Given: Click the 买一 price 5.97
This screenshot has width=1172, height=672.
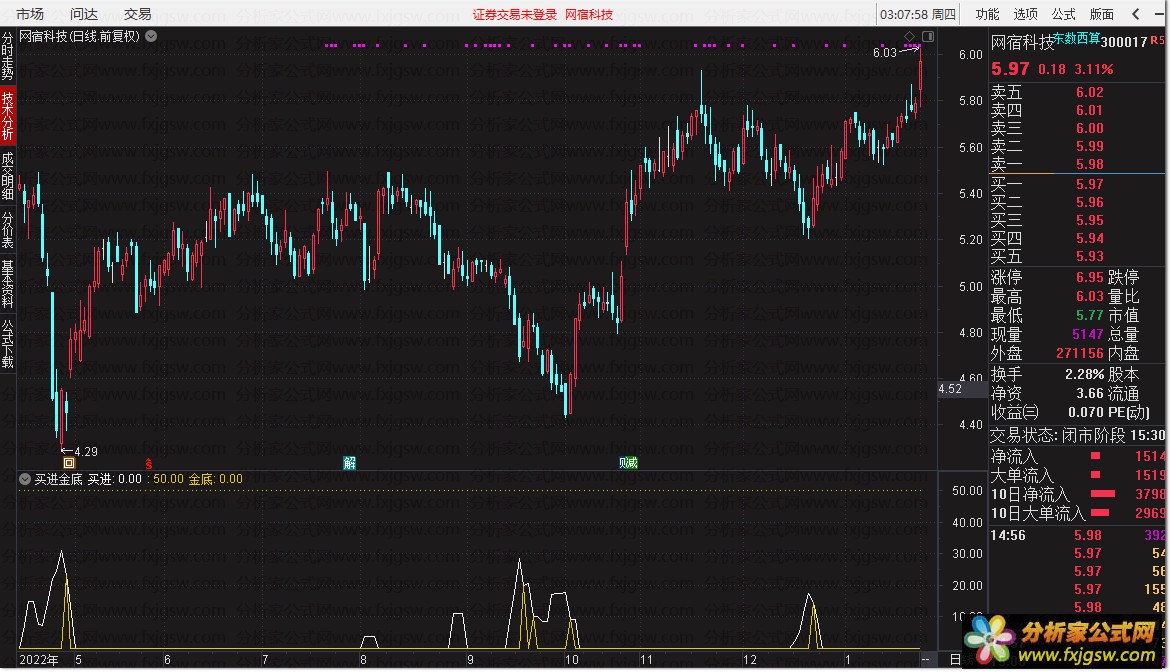Looking at the screenshot, I should (x=1090, y=184).
